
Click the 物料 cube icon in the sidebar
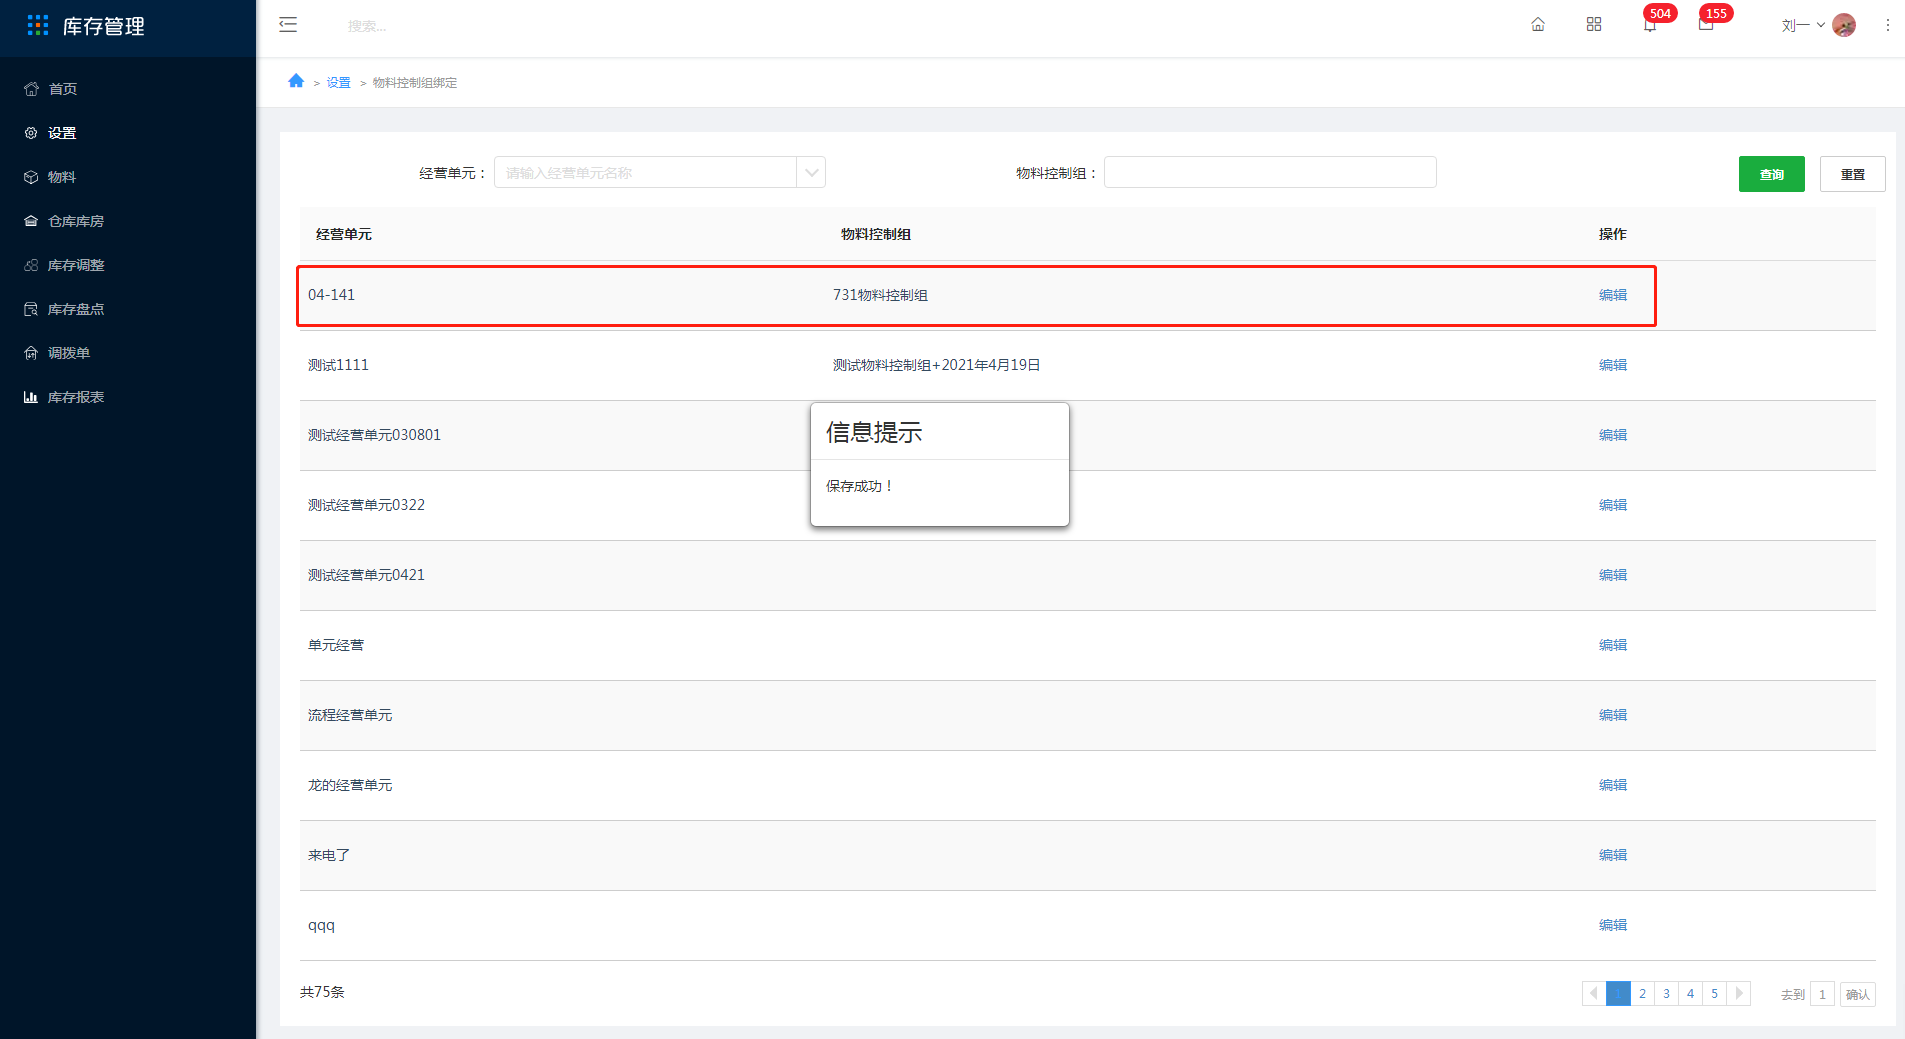(31, 177)
